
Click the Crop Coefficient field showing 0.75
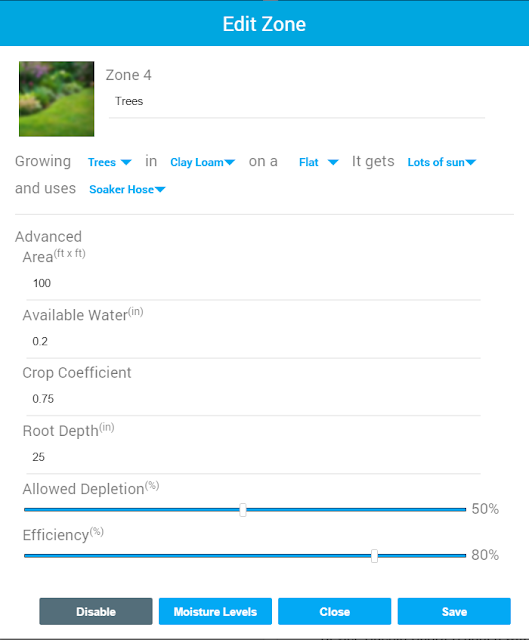(x=253, y=399)
